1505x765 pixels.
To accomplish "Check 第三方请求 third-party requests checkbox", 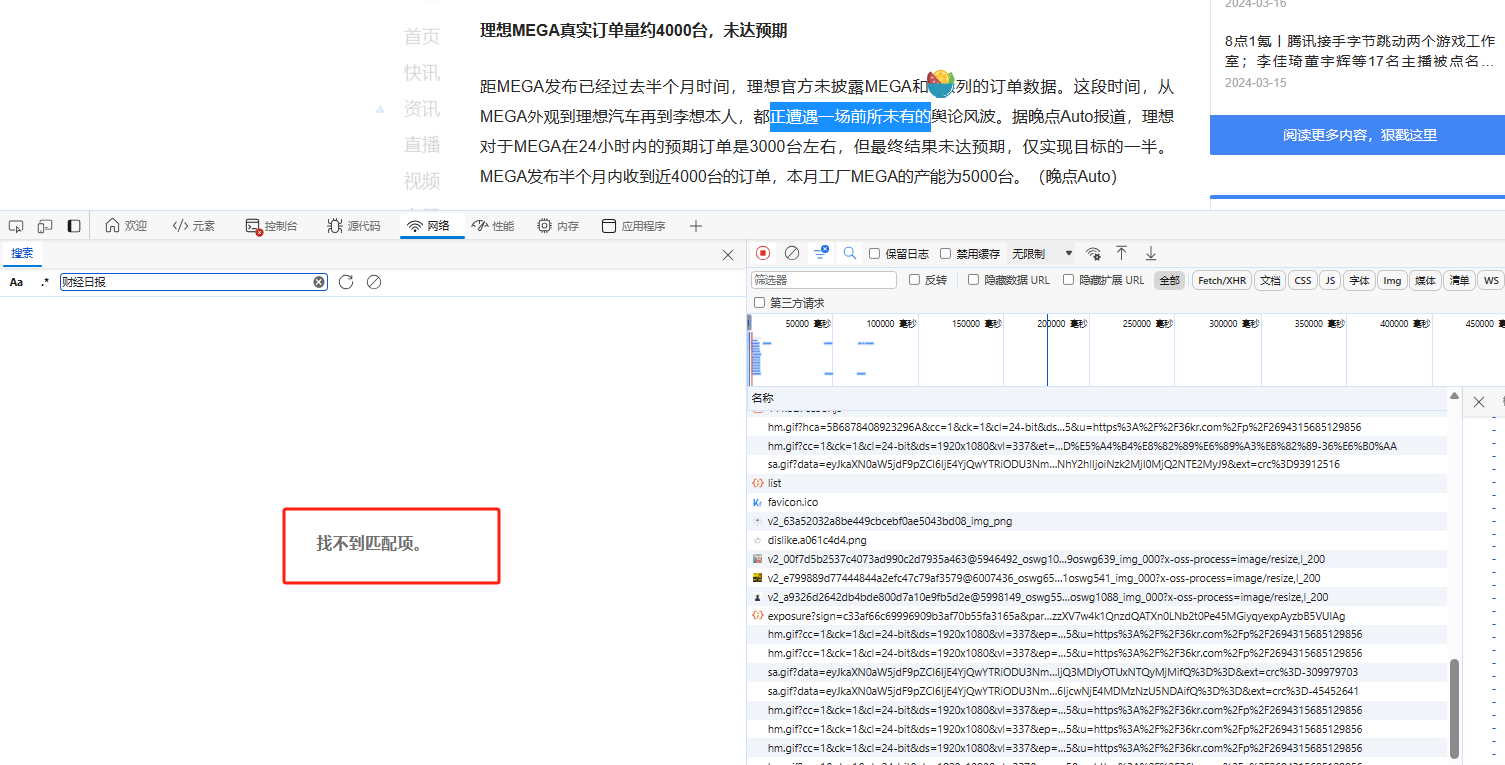I will tap(760, 303).
